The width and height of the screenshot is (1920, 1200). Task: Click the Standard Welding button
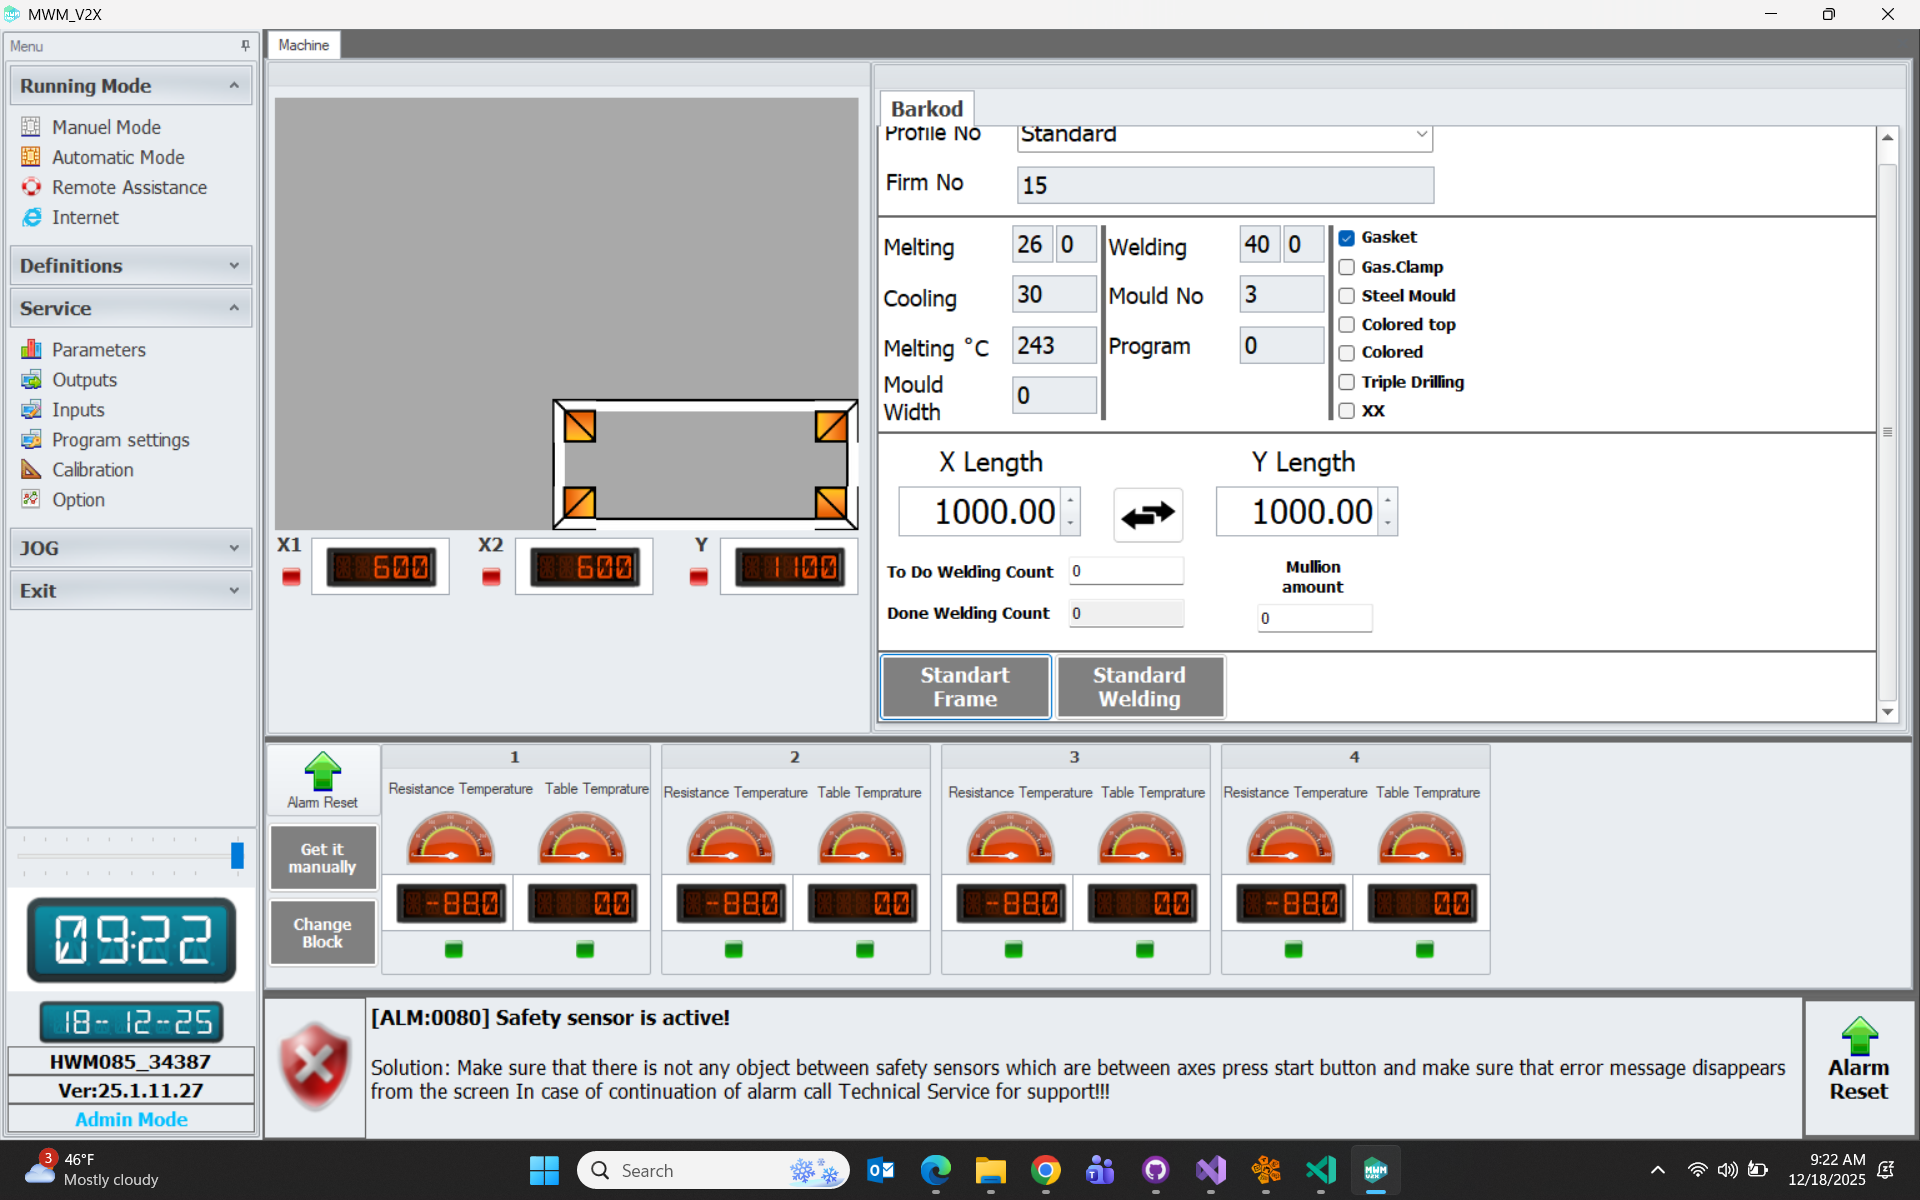(x=1139, y=687)
